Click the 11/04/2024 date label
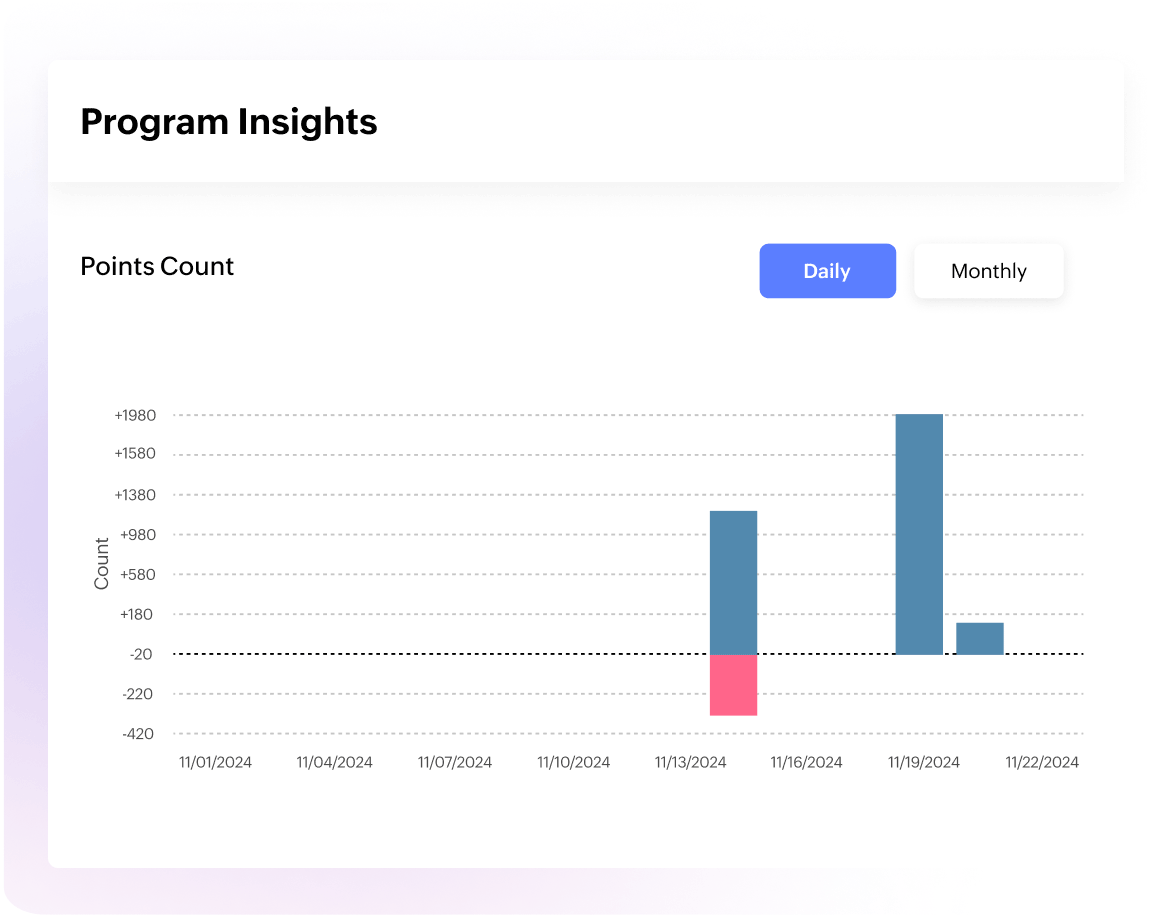Screen dimensions: 1171x918 point(334,761)
